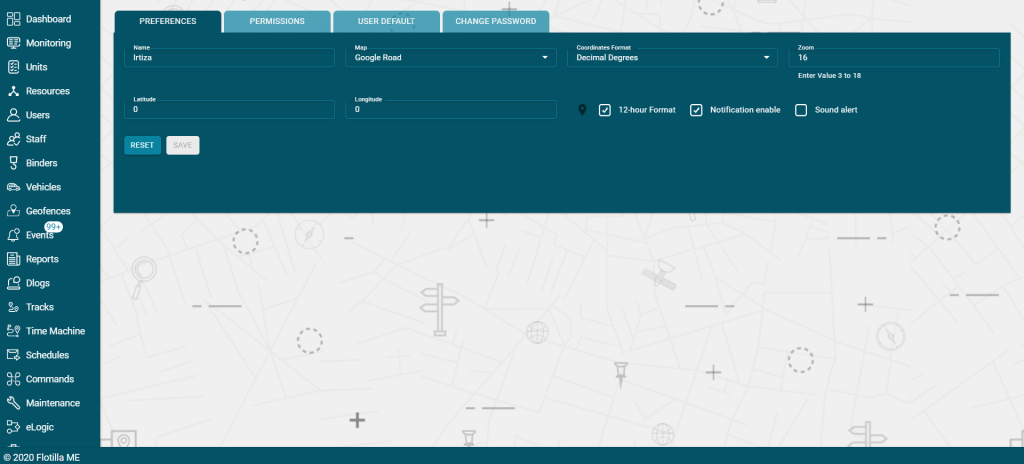Open the Dashboard icon in sidebar

tap(13, 19)
